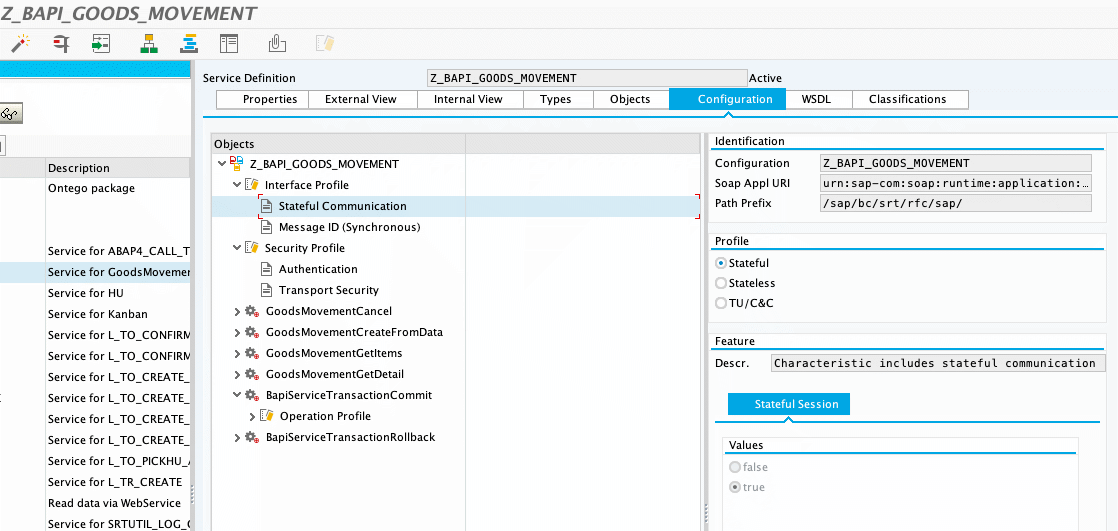Switch to the WSDL tab

(815, 99)
